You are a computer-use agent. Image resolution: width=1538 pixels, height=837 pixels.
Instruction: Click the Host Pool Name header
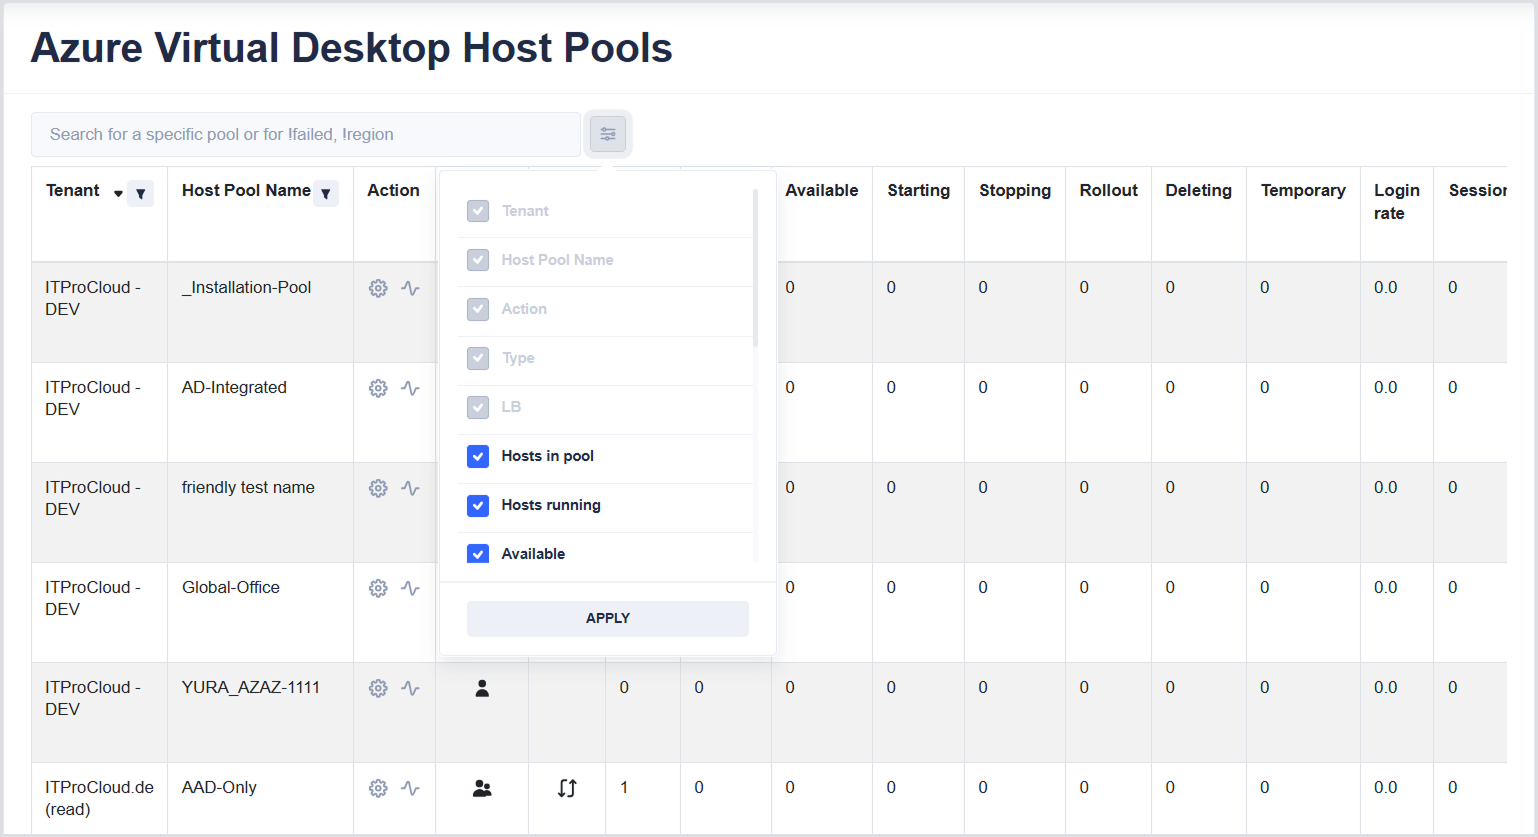(x=246, y=190)
